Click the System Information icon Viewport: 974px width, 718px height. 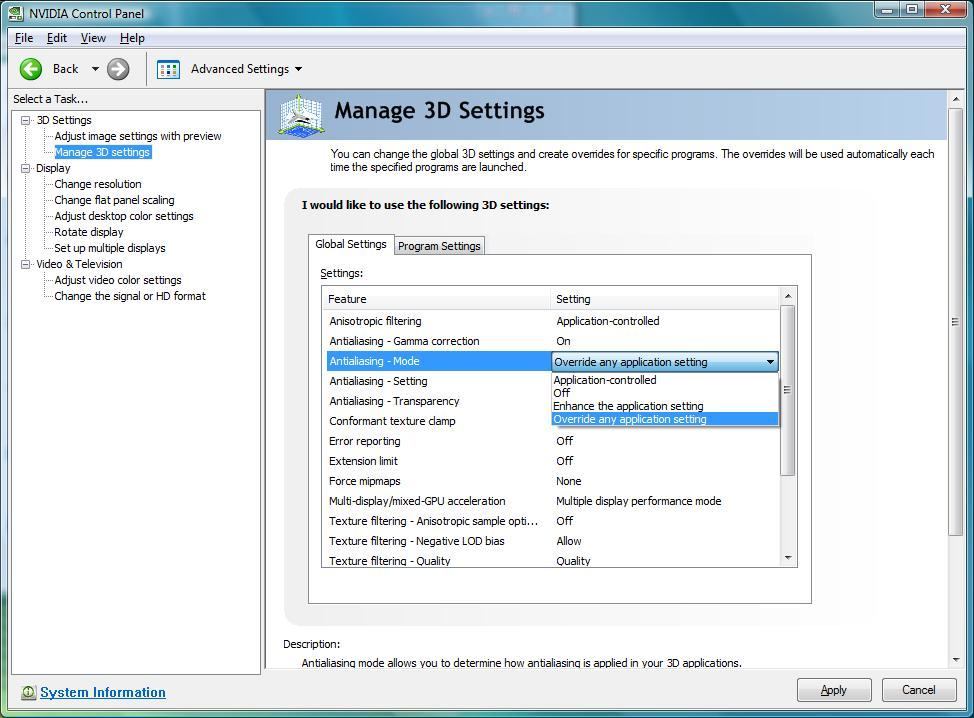pyautogui.click(x=28, y=693)
